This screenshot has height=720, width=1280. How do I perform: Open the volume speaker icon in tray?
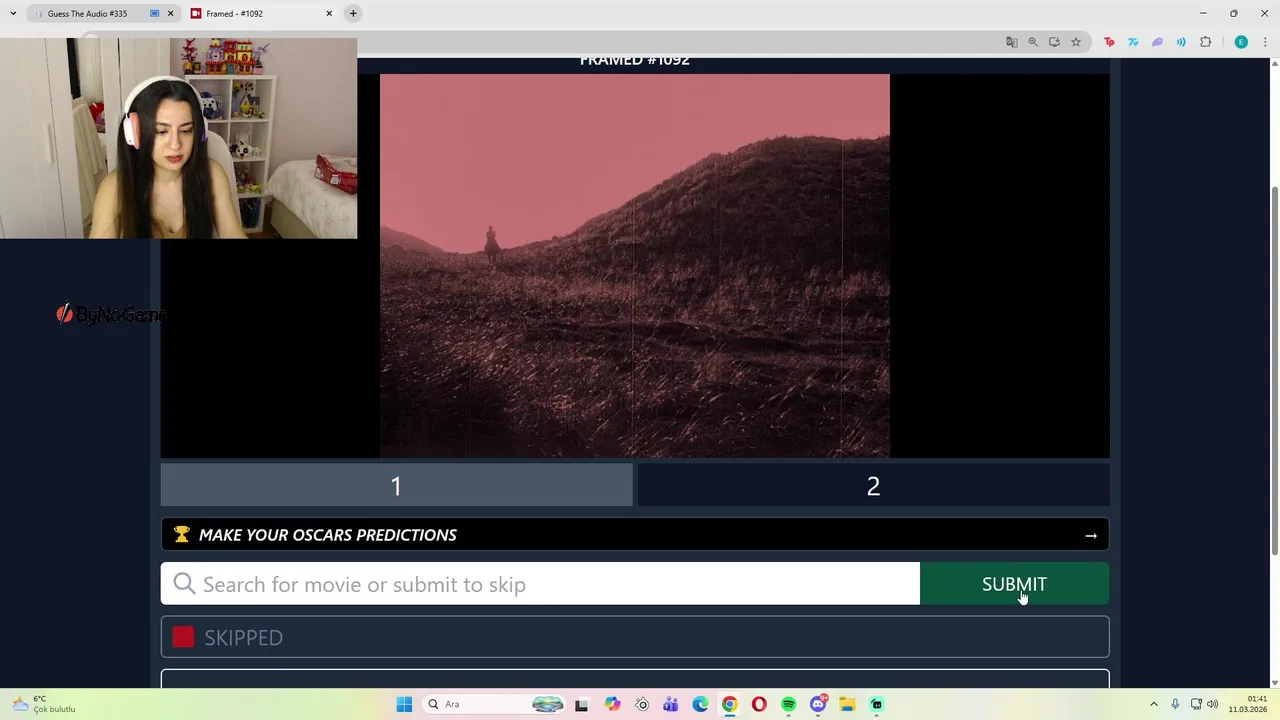click(x=1212, y=704)
